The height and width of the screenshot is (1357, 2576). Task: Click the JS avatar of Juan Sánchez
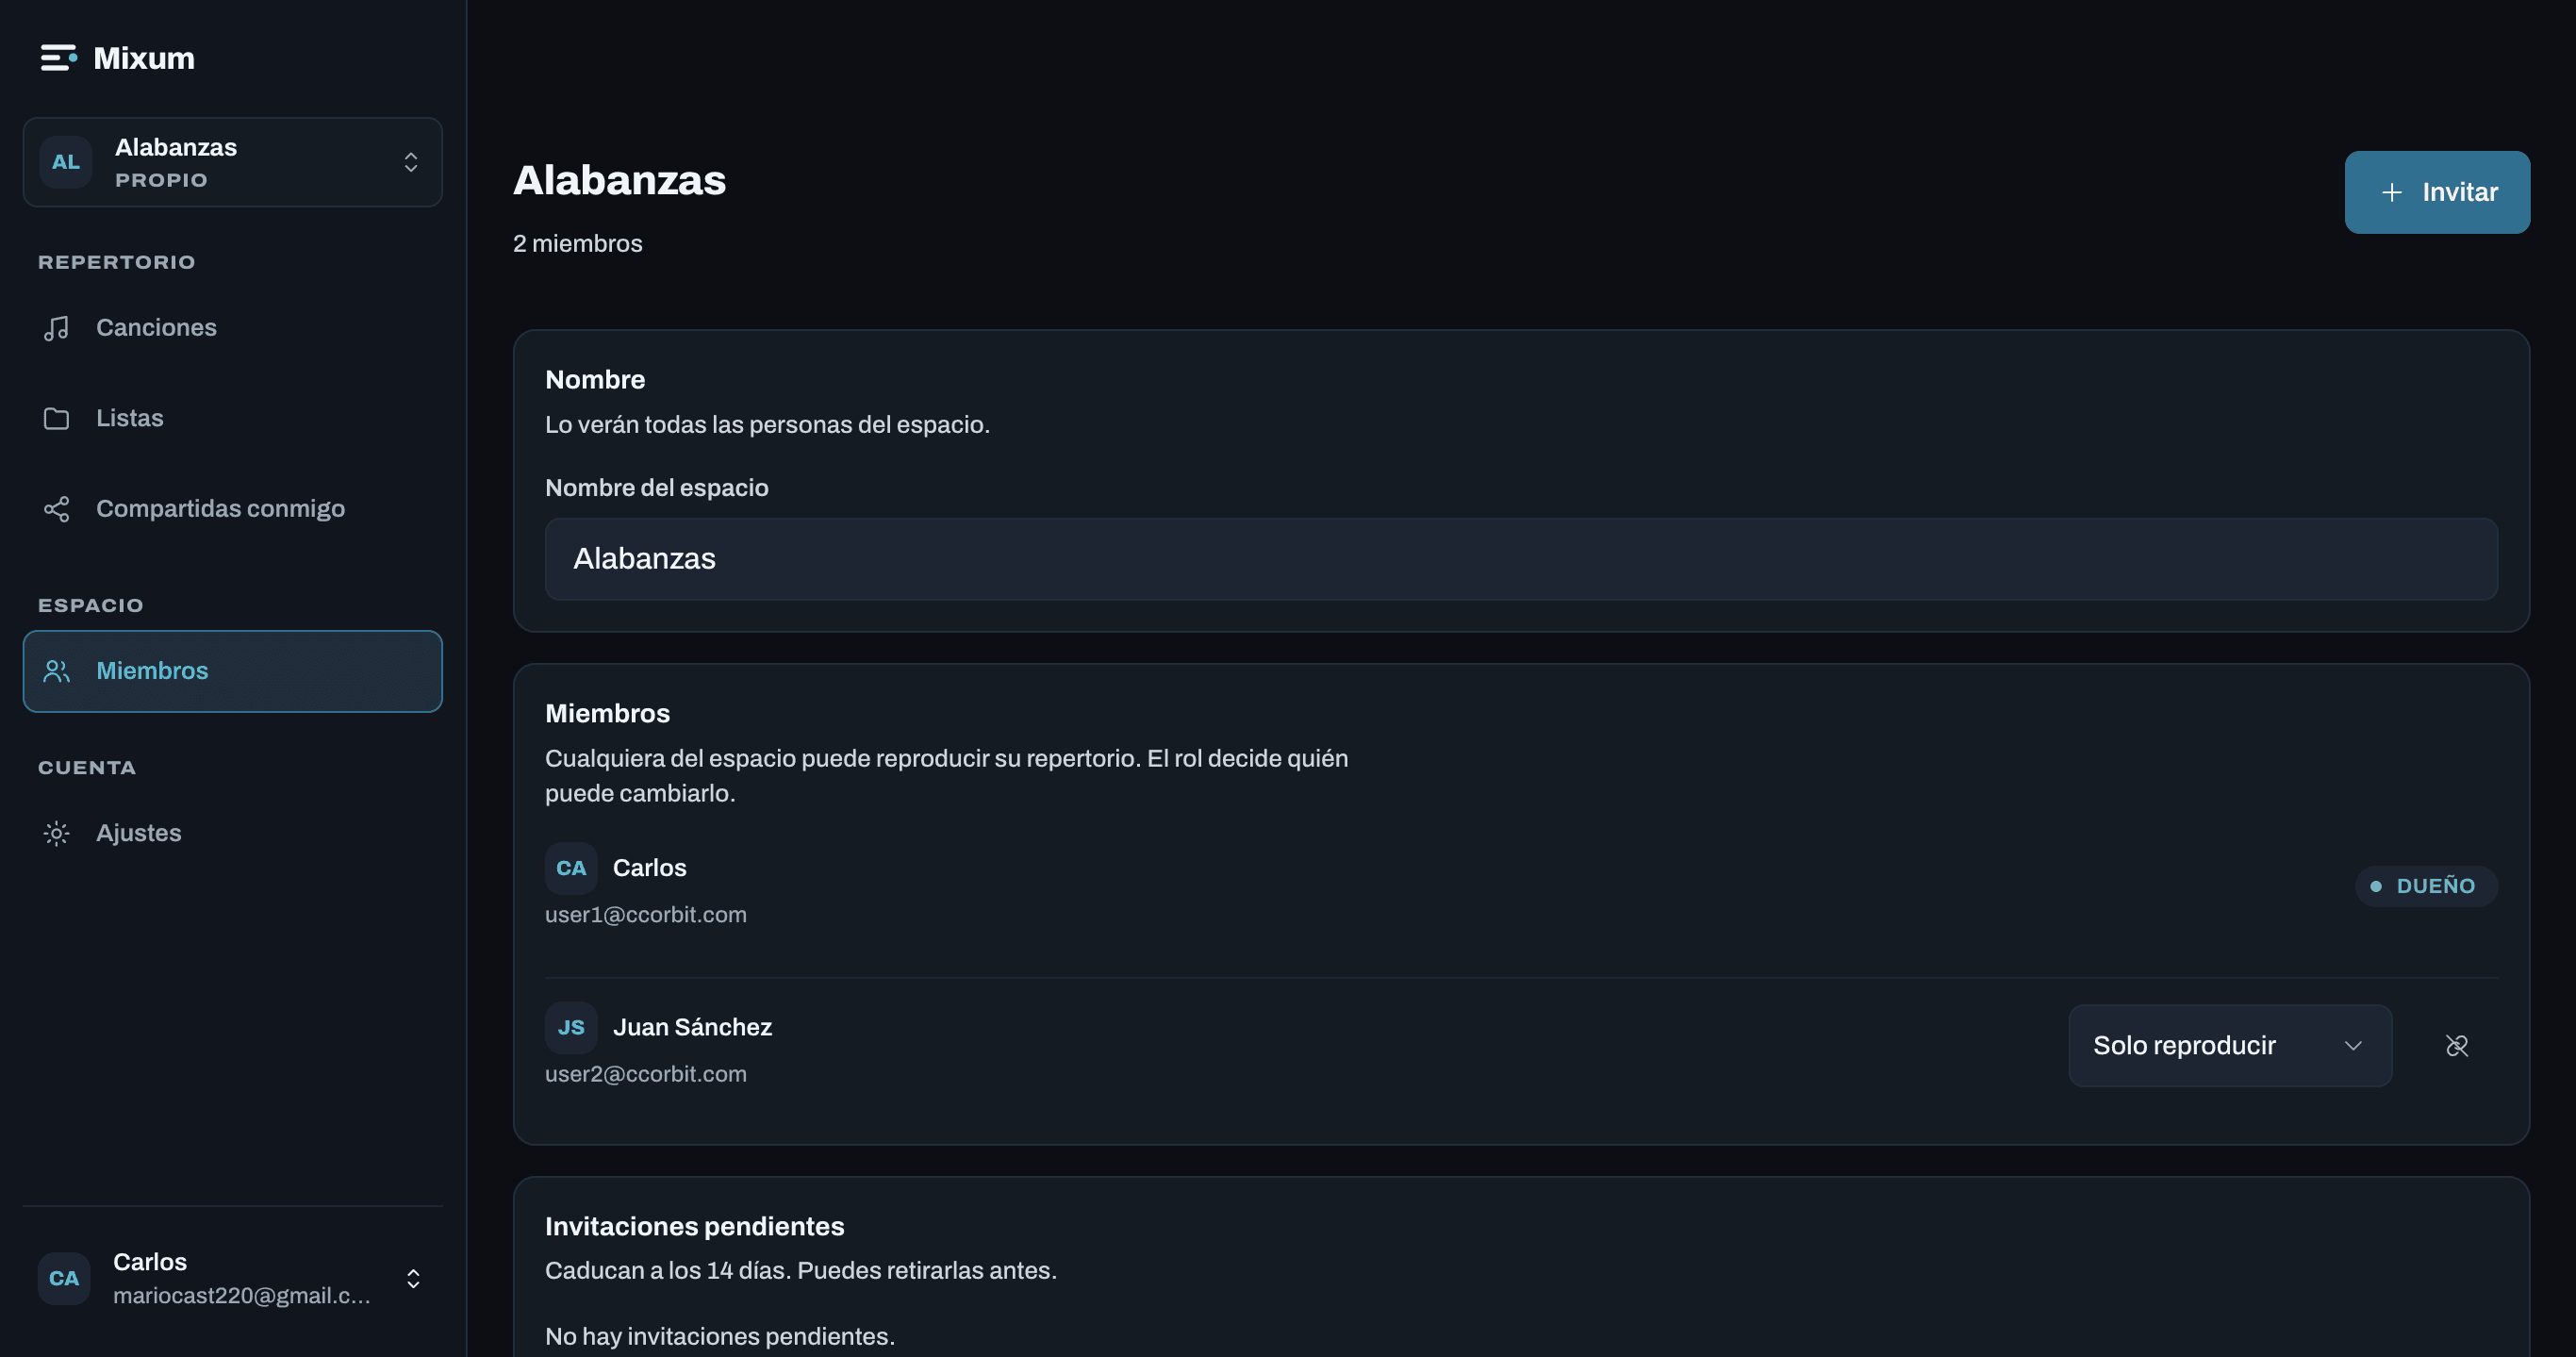pyautogui.click(x=571, y=1028)
